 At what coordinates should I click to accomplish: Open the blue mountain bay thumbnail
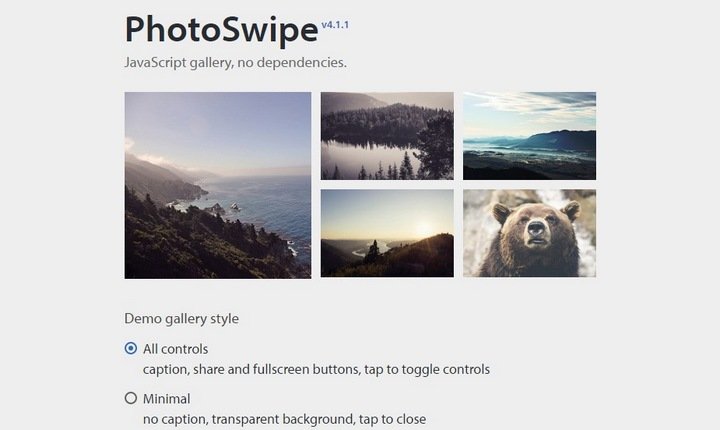(x=529, y=136)
